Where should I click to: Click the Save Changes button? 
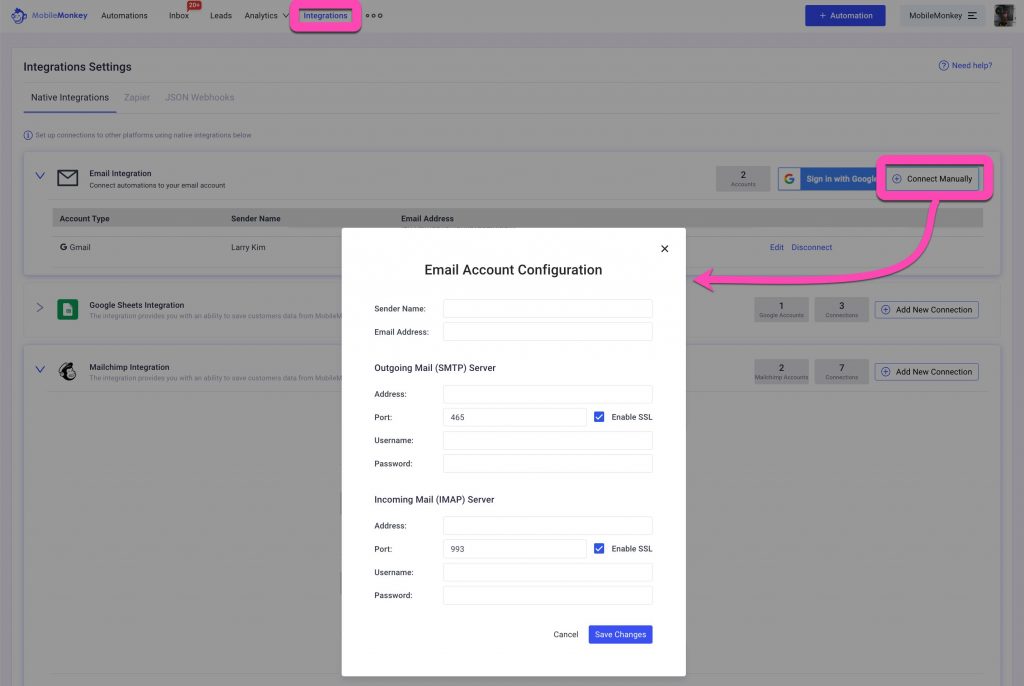(x=620, y=634)
